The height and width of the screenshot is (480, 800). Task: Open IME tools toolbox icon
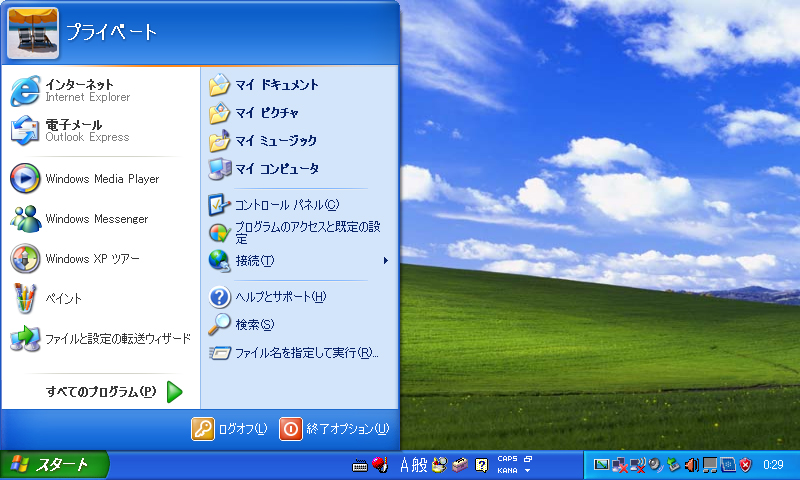[460, 465]
